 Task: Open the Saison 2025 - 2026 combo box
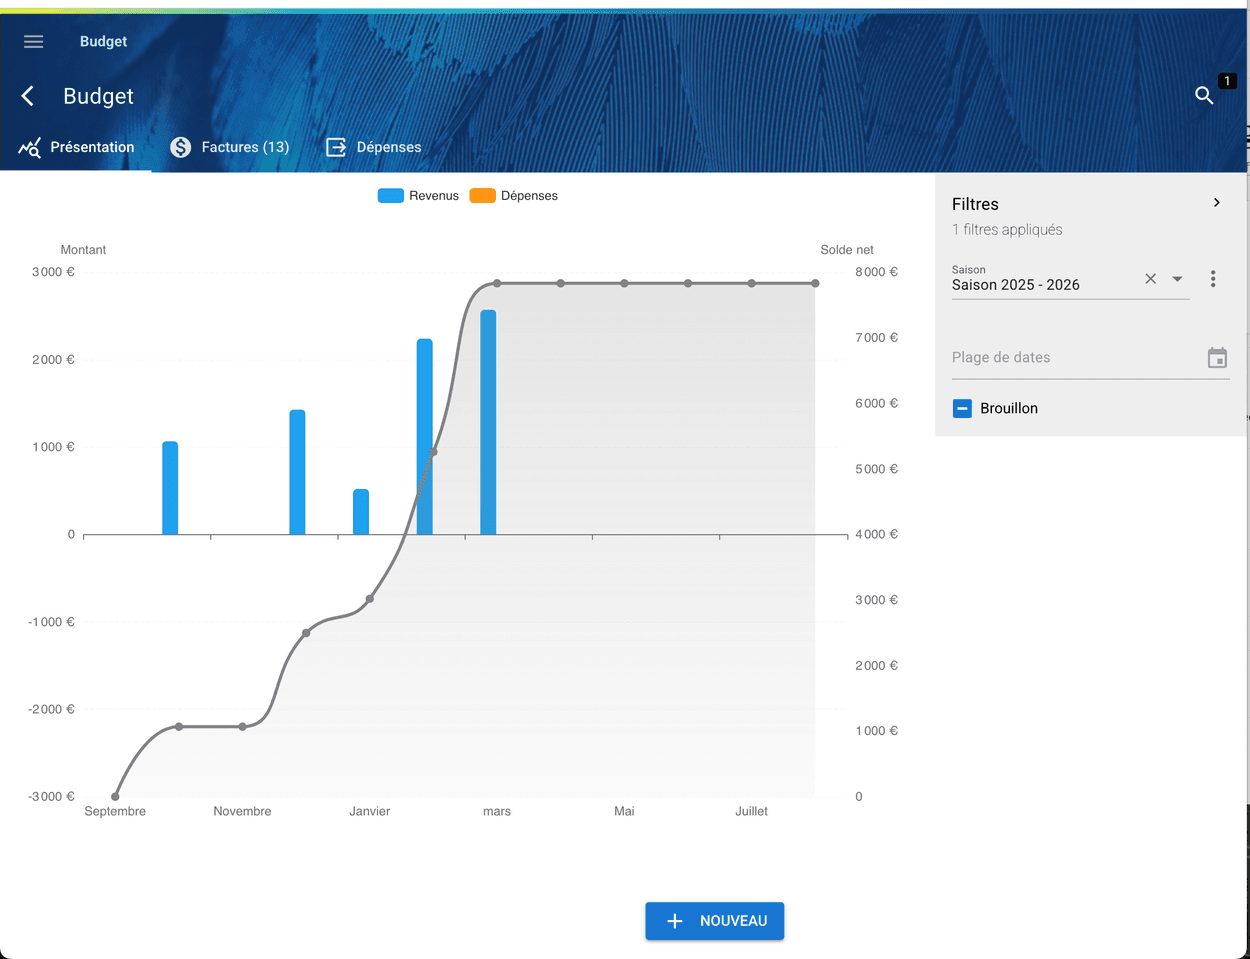1040,285
